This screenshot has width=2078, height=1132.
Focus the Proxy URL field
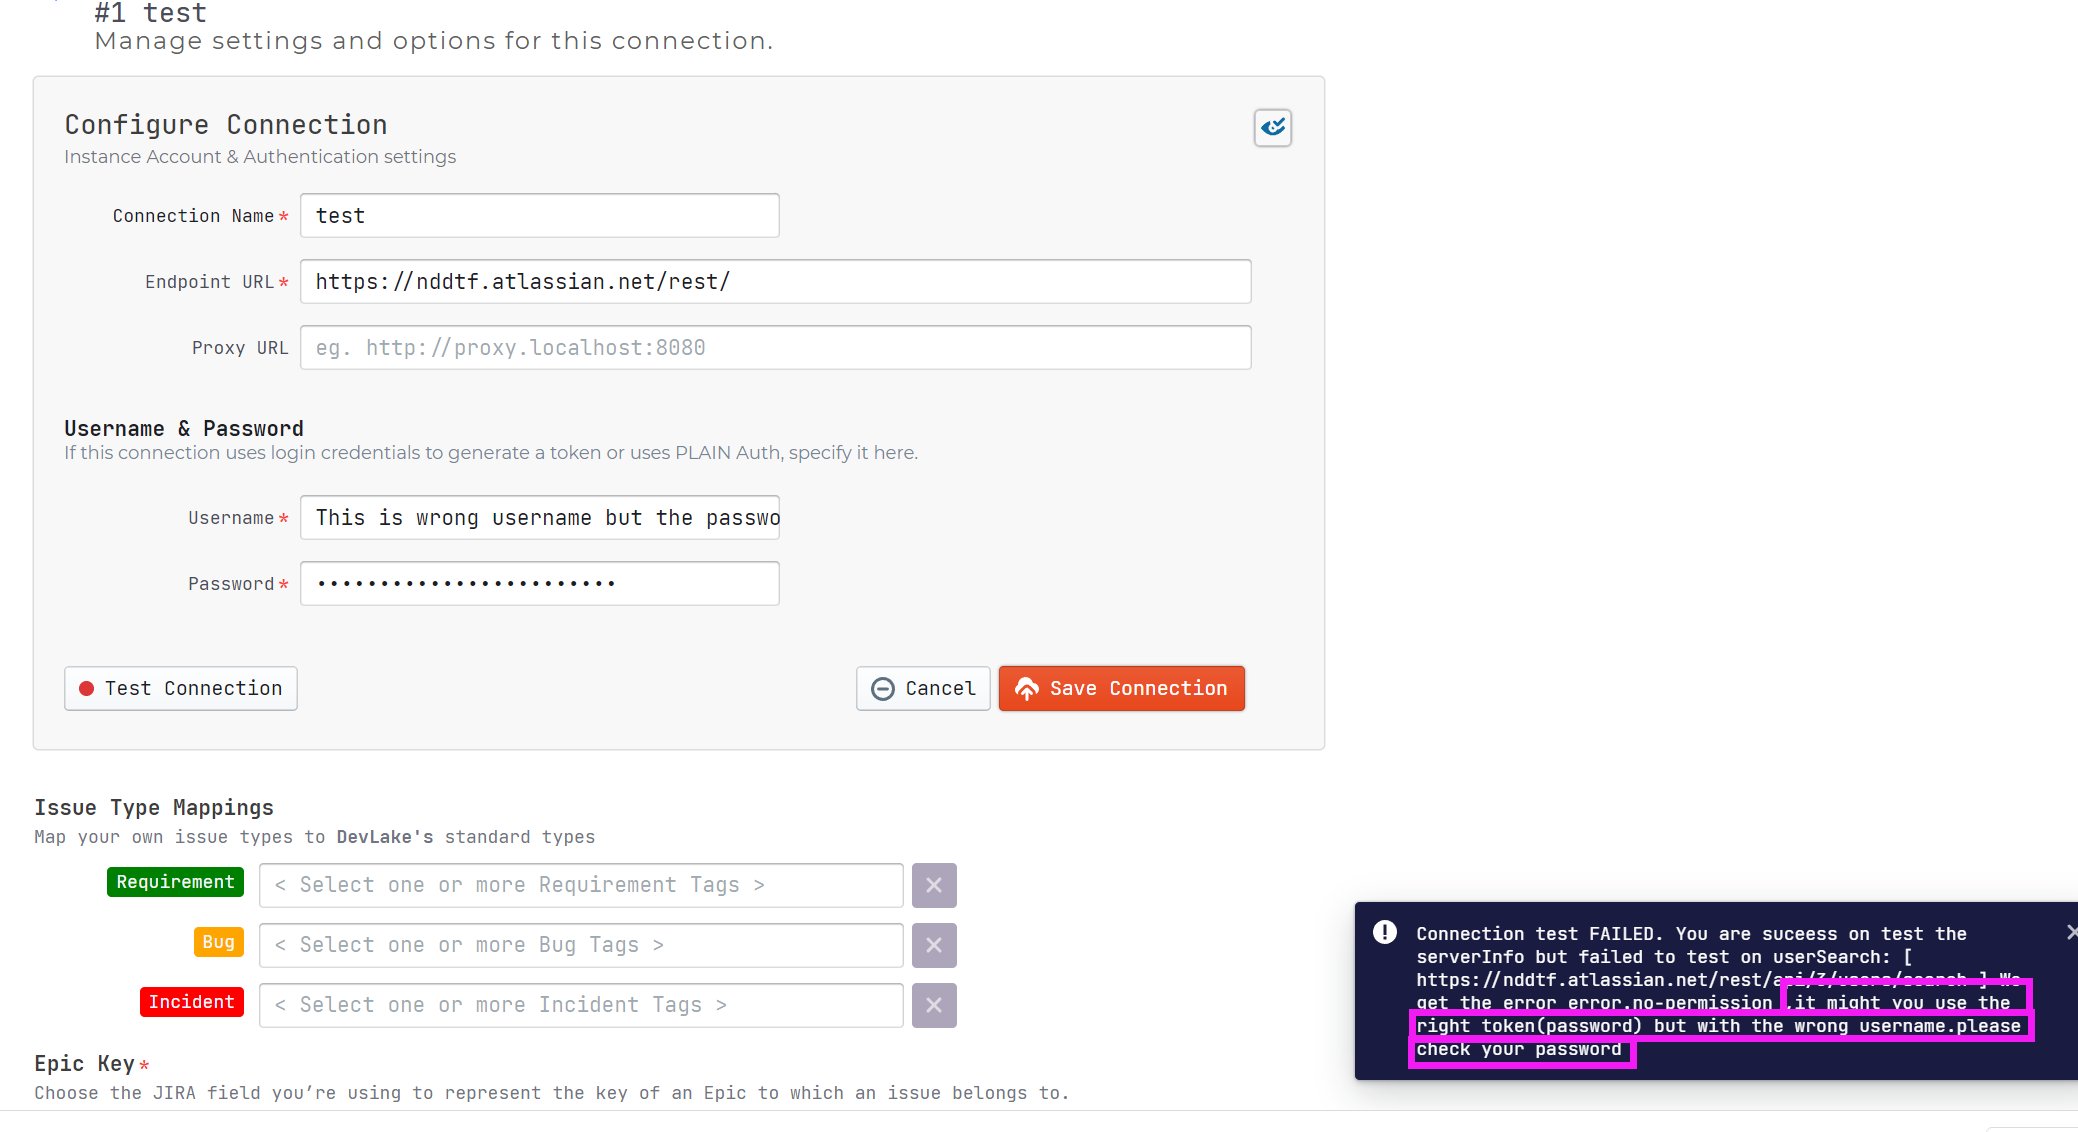click(x=775, y=348)
